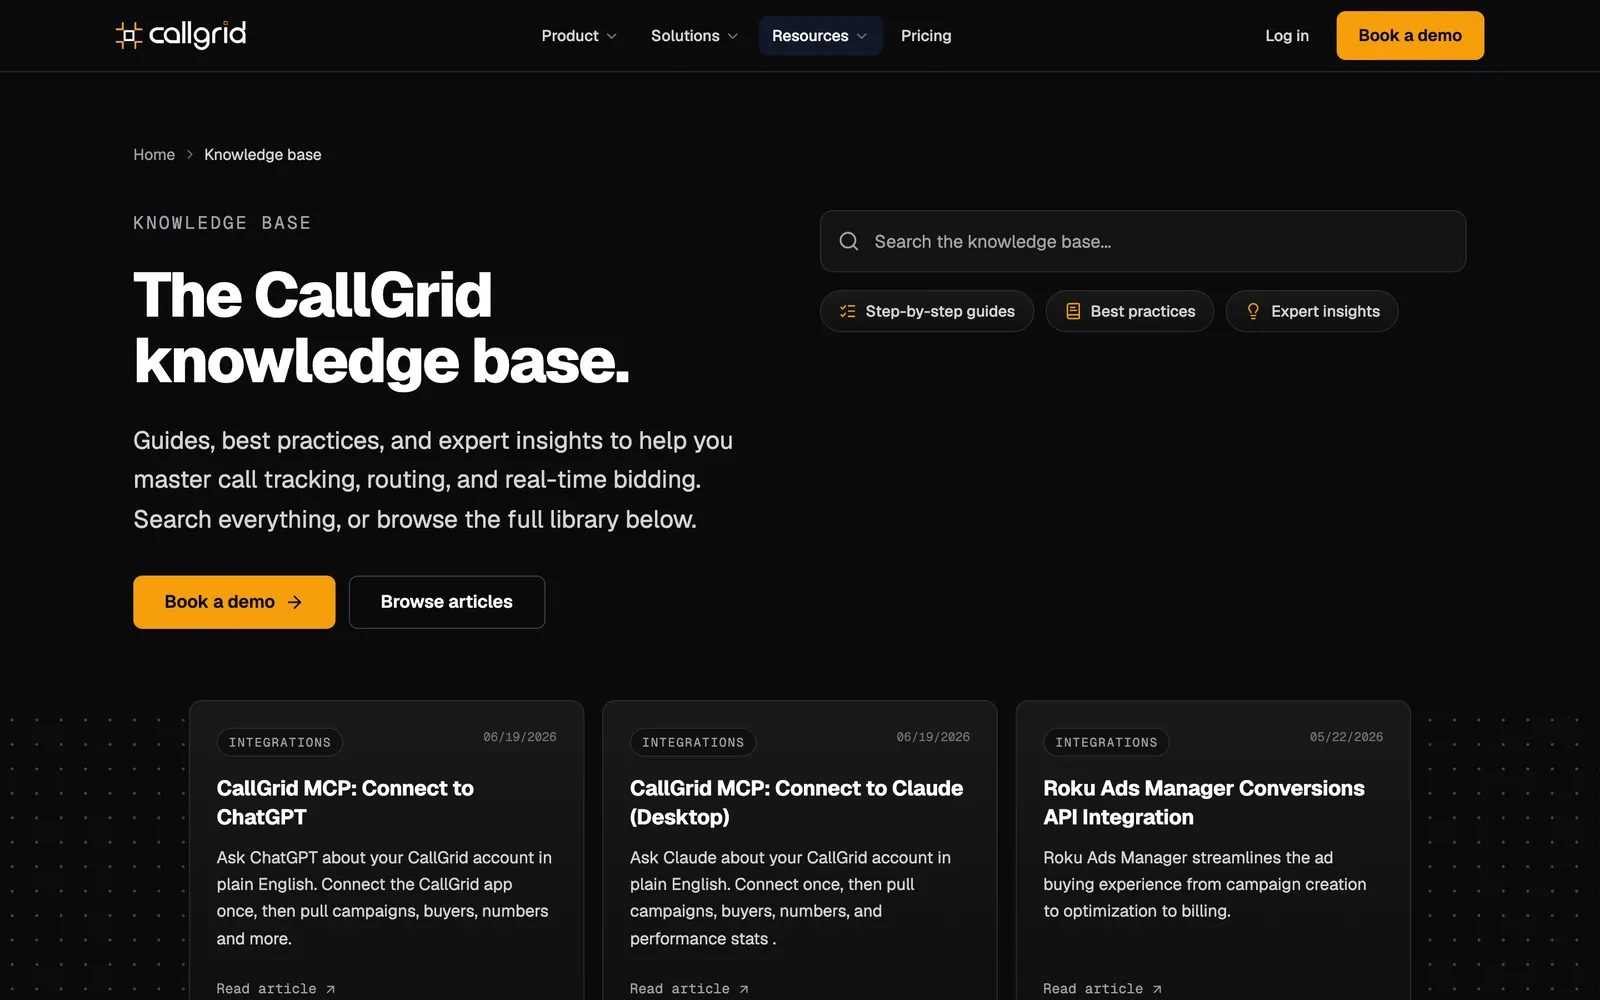Click 'The CallGrid knowledge base.' heading

click(382, 328)
